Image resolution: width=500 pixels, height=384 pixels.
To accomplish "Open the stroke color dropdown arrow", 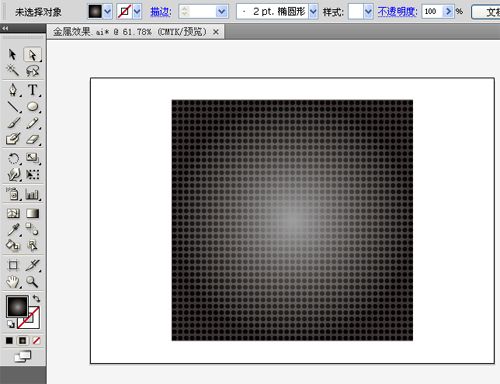I will [x=137, y=12].
